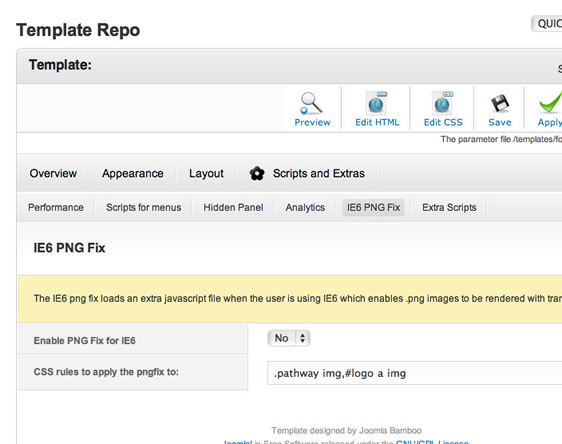Open the Analytics sub-tab

pyautogui.click(x=305, y=207)
